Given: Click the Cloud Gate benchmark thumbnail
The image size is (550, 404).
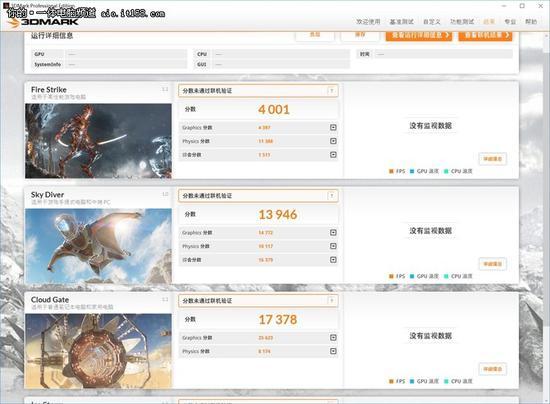Looking at the screenshot, I should click(98, 351).
